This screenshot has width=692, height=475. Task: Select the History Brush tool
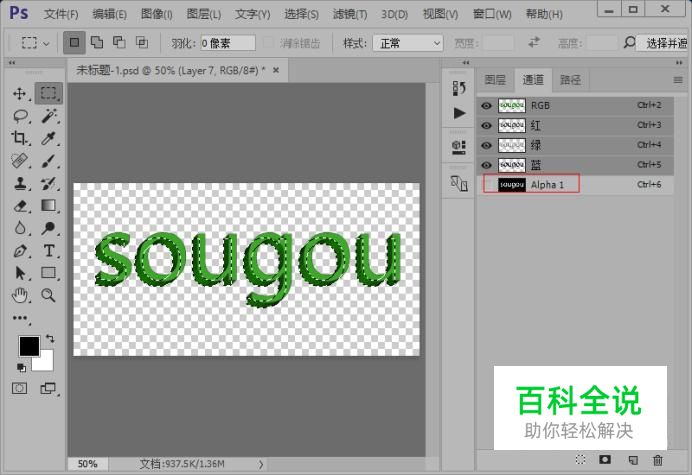point(49,183)
